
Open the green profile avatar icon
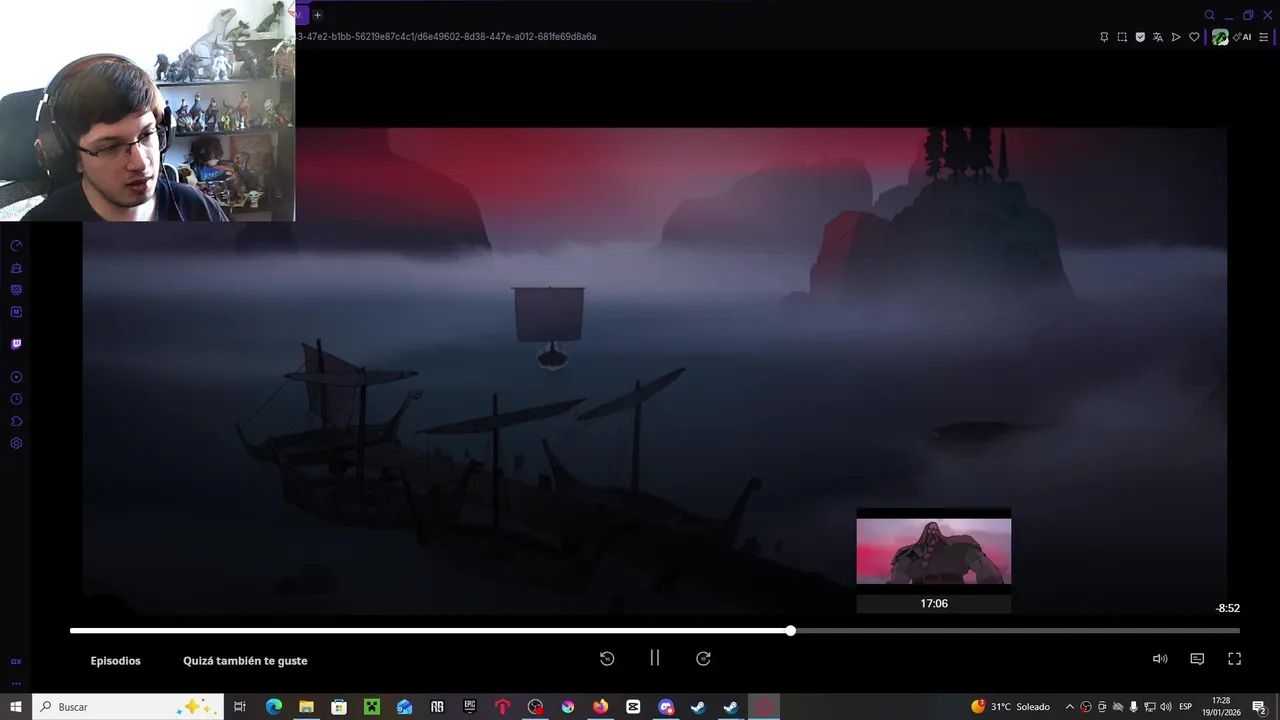point(1220,37)
